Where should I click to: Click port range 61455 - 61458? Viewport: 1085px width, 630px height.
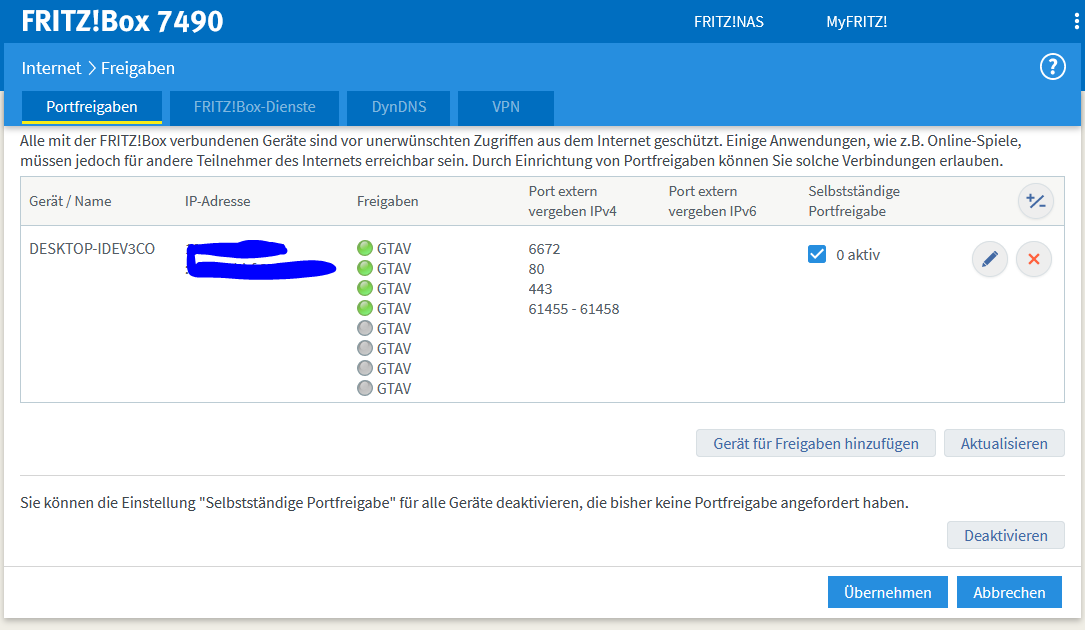coord(574,309)
